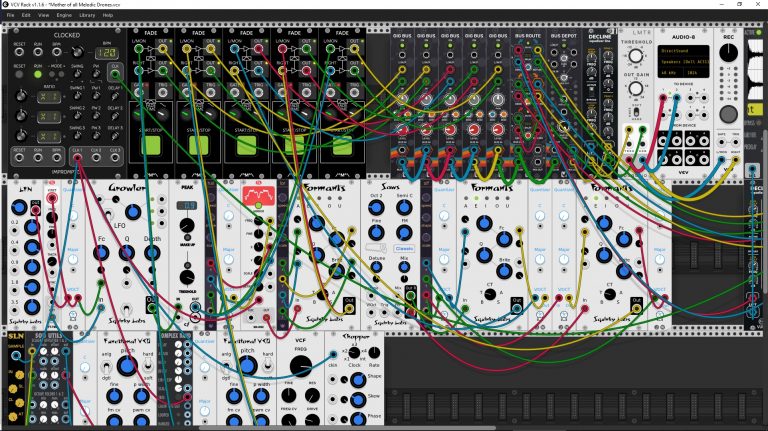
Task: Open the View menu
Action: pyautogui.click(x=43, y=15)
